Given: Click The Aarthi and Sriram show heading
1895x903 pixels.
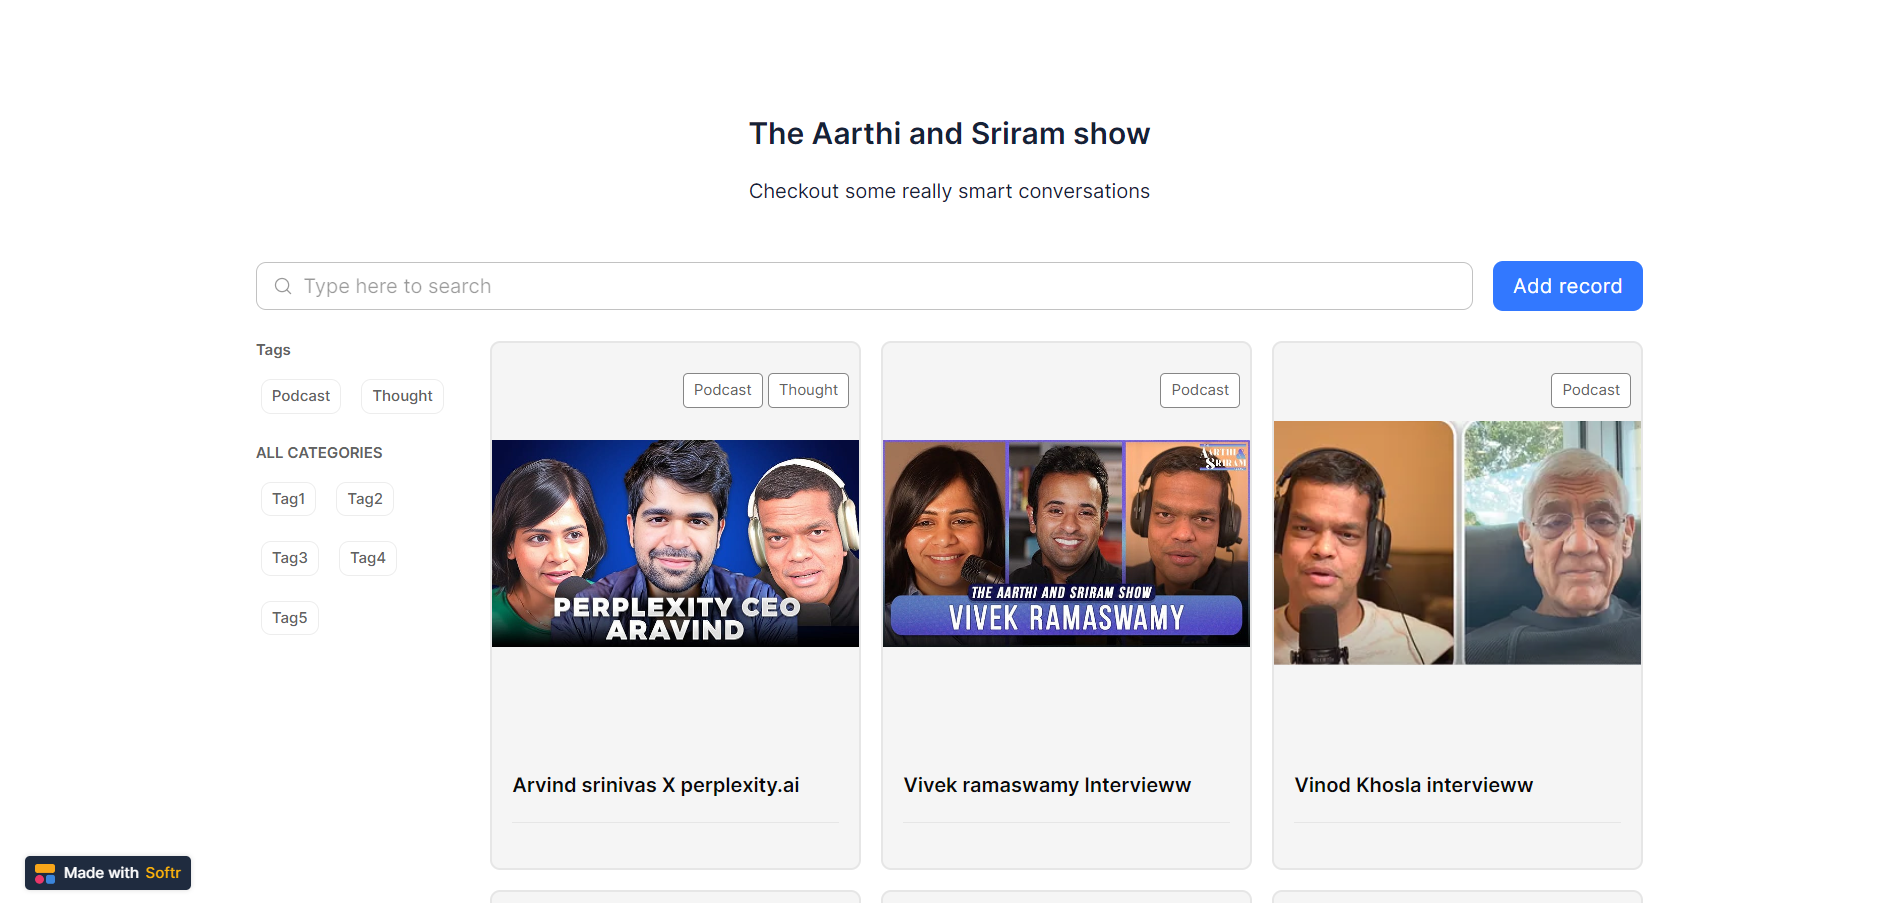Looking at the screenshot, I should (949, 134).
